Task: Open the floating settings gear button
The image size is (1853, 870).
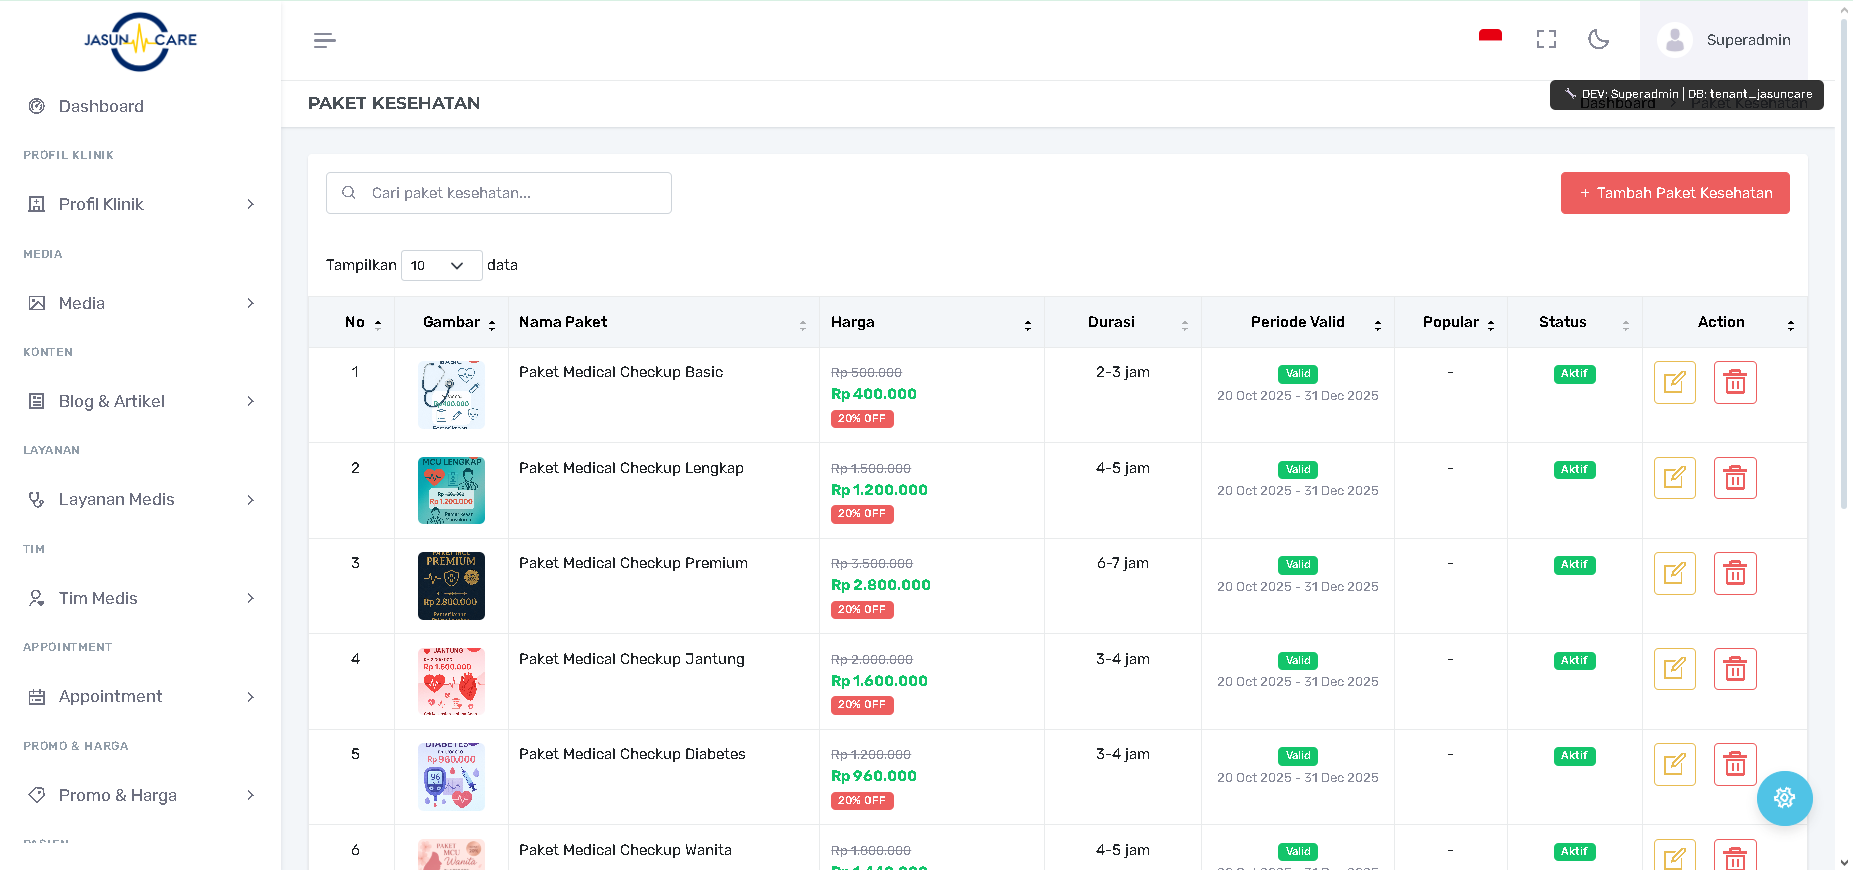Action: [x=1784, y=798]
